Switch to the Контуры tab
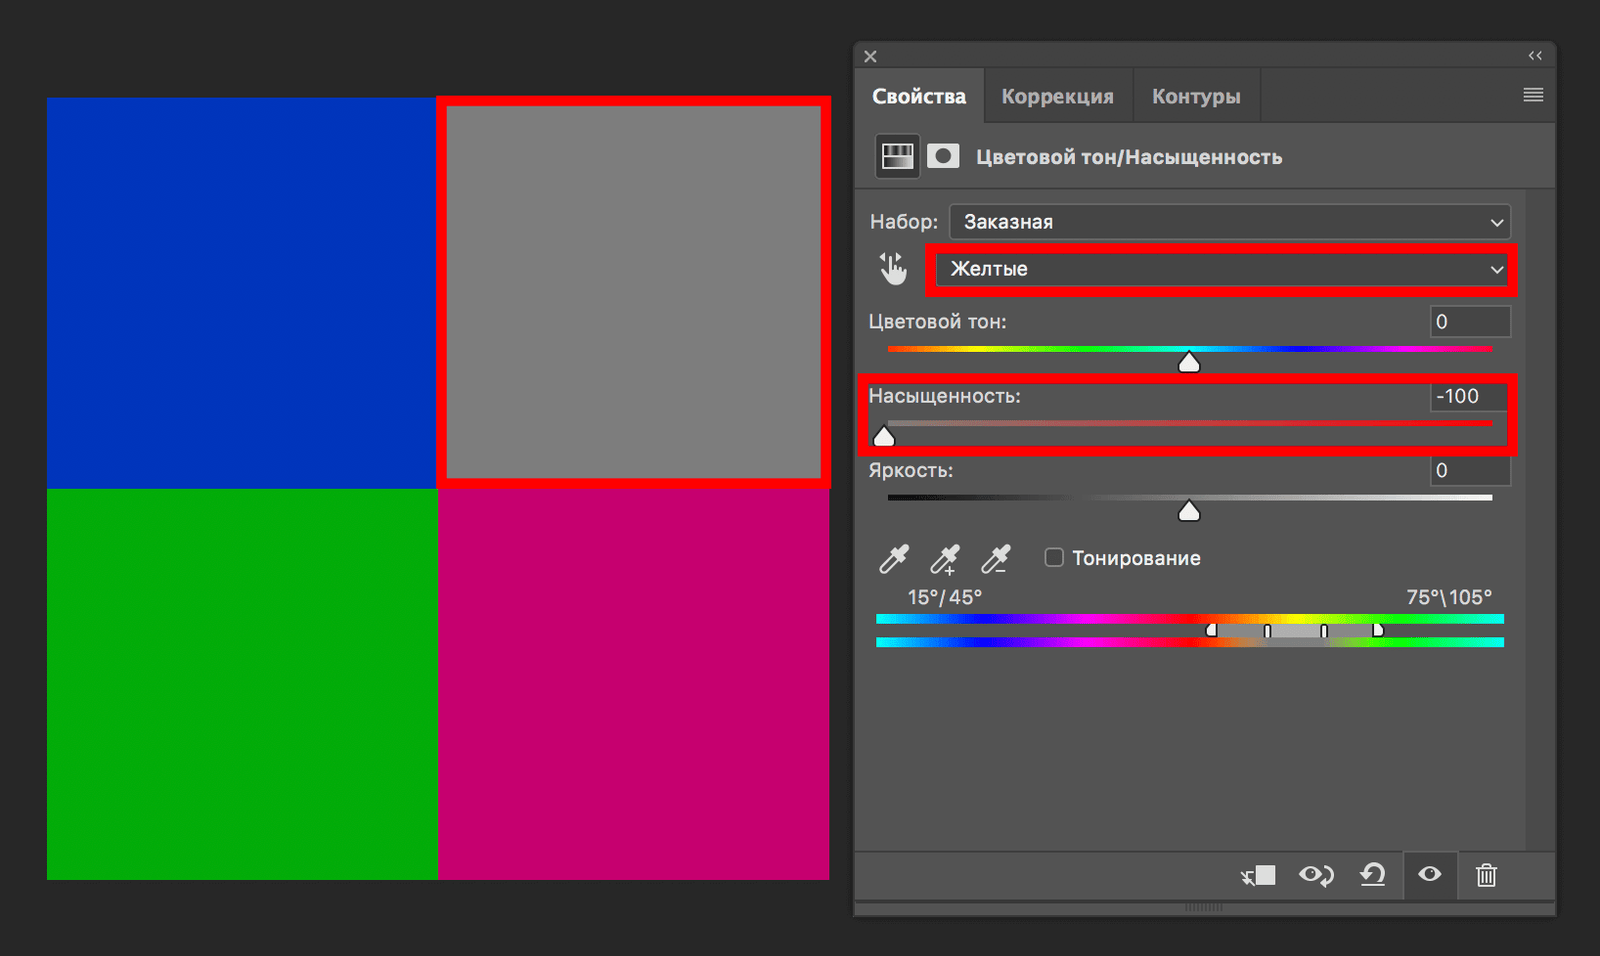The width and height of the screenshot is (1600, 956). tap(1196, 97)
